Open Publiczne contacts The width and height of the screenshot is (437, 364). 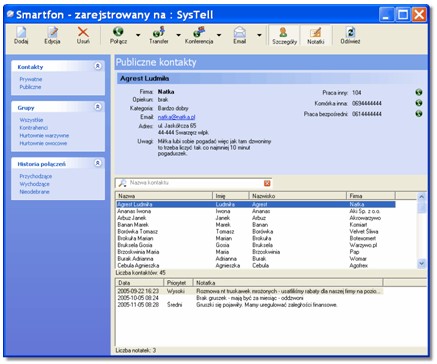(x=30, y=87)
